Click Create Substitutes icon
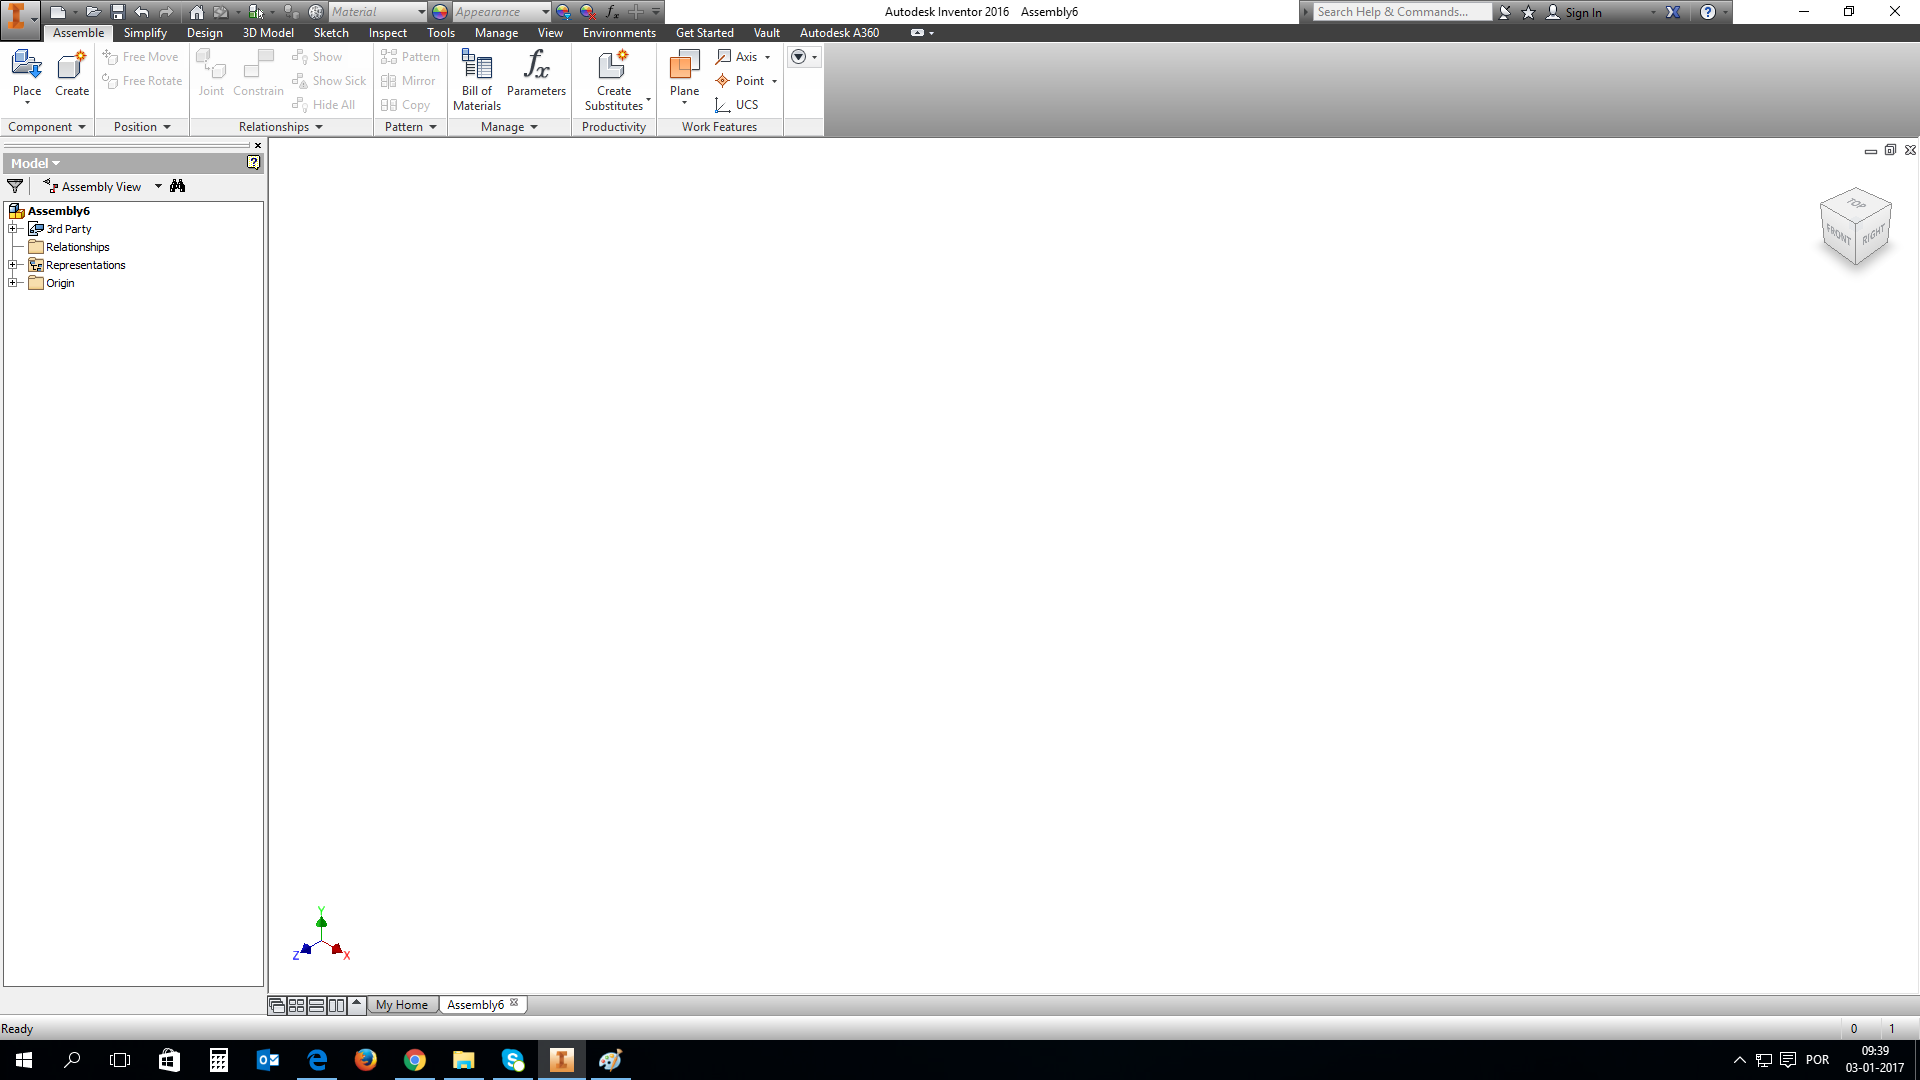This screenshot has width=1920, height=1080. 613,67
